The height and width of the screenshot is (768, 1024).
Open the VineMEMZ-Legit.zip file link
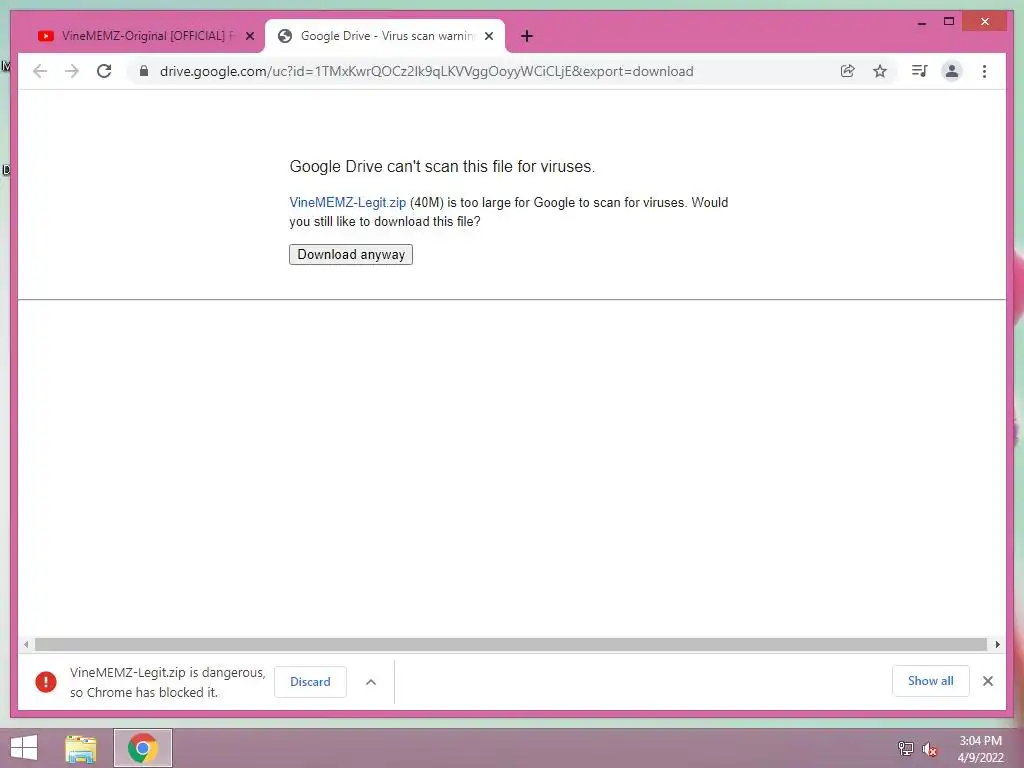point(347,202)
